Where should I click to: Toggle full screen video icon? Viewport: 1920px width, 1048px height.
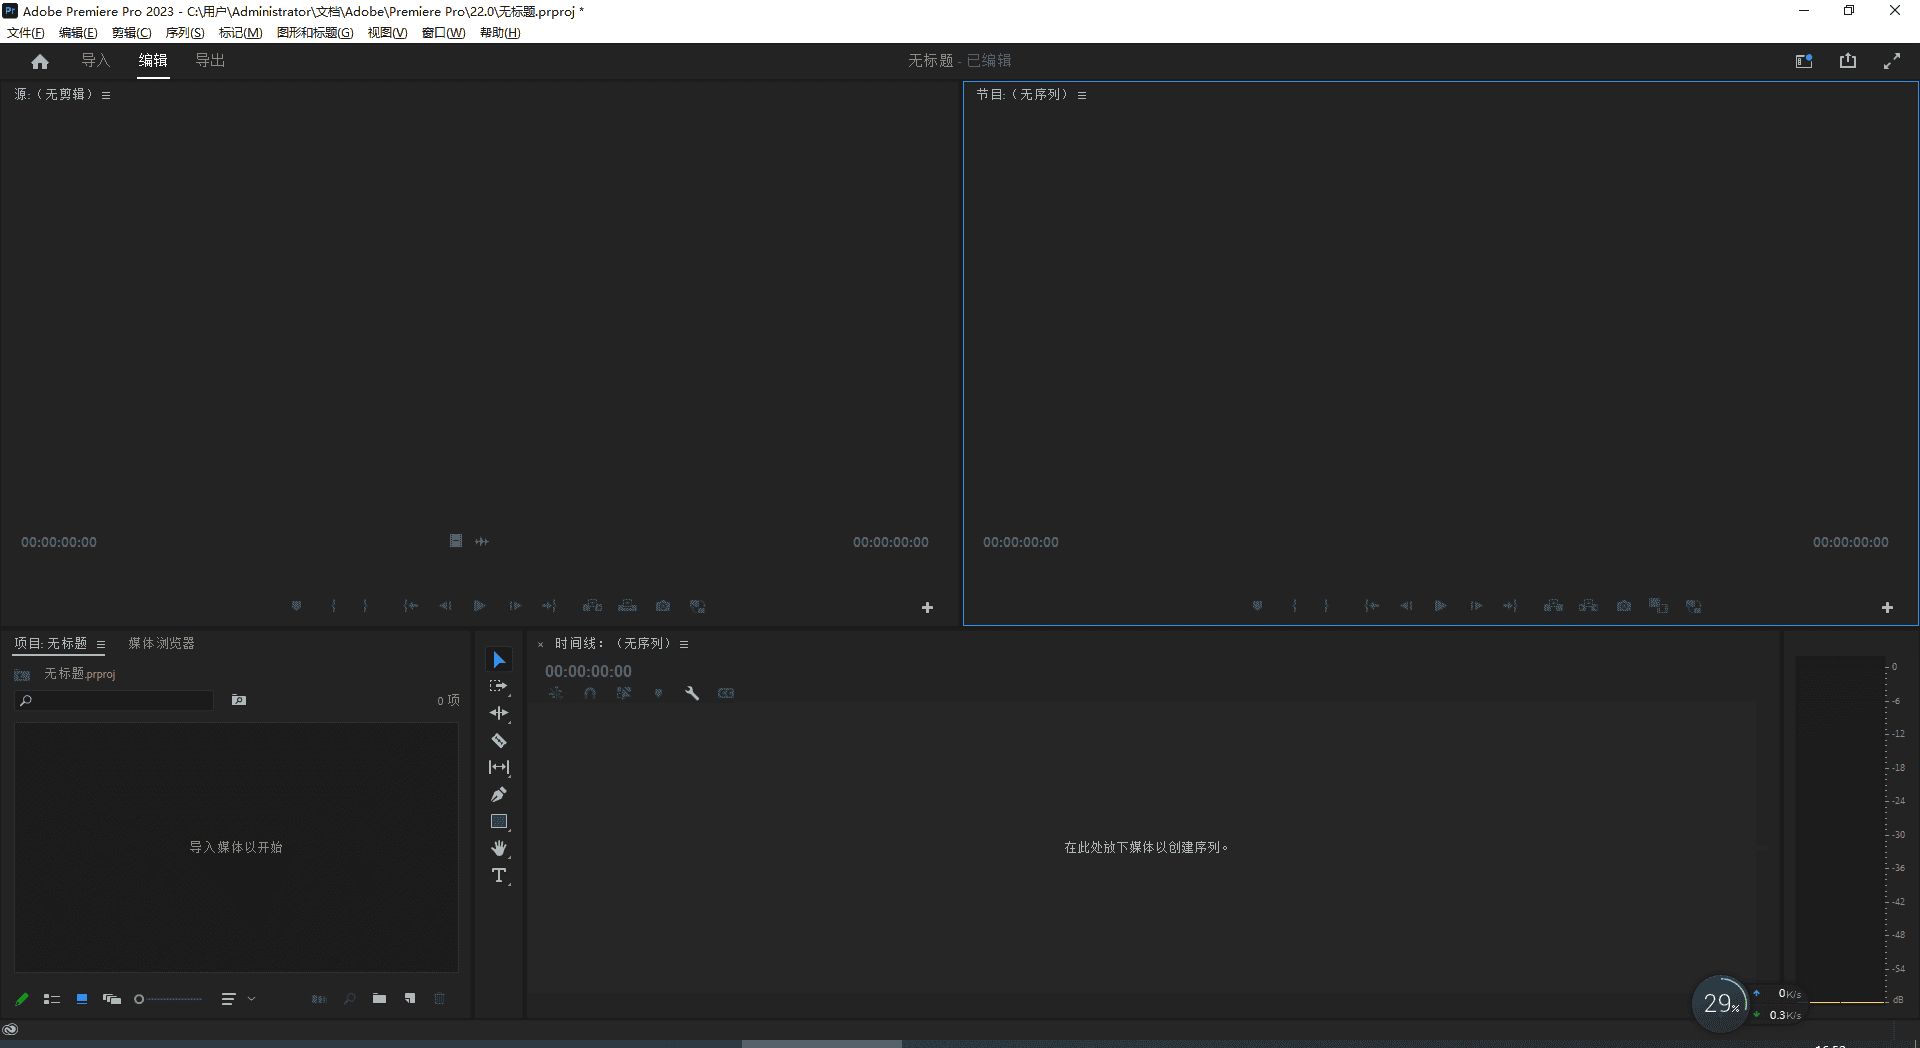click(1892, 61)
